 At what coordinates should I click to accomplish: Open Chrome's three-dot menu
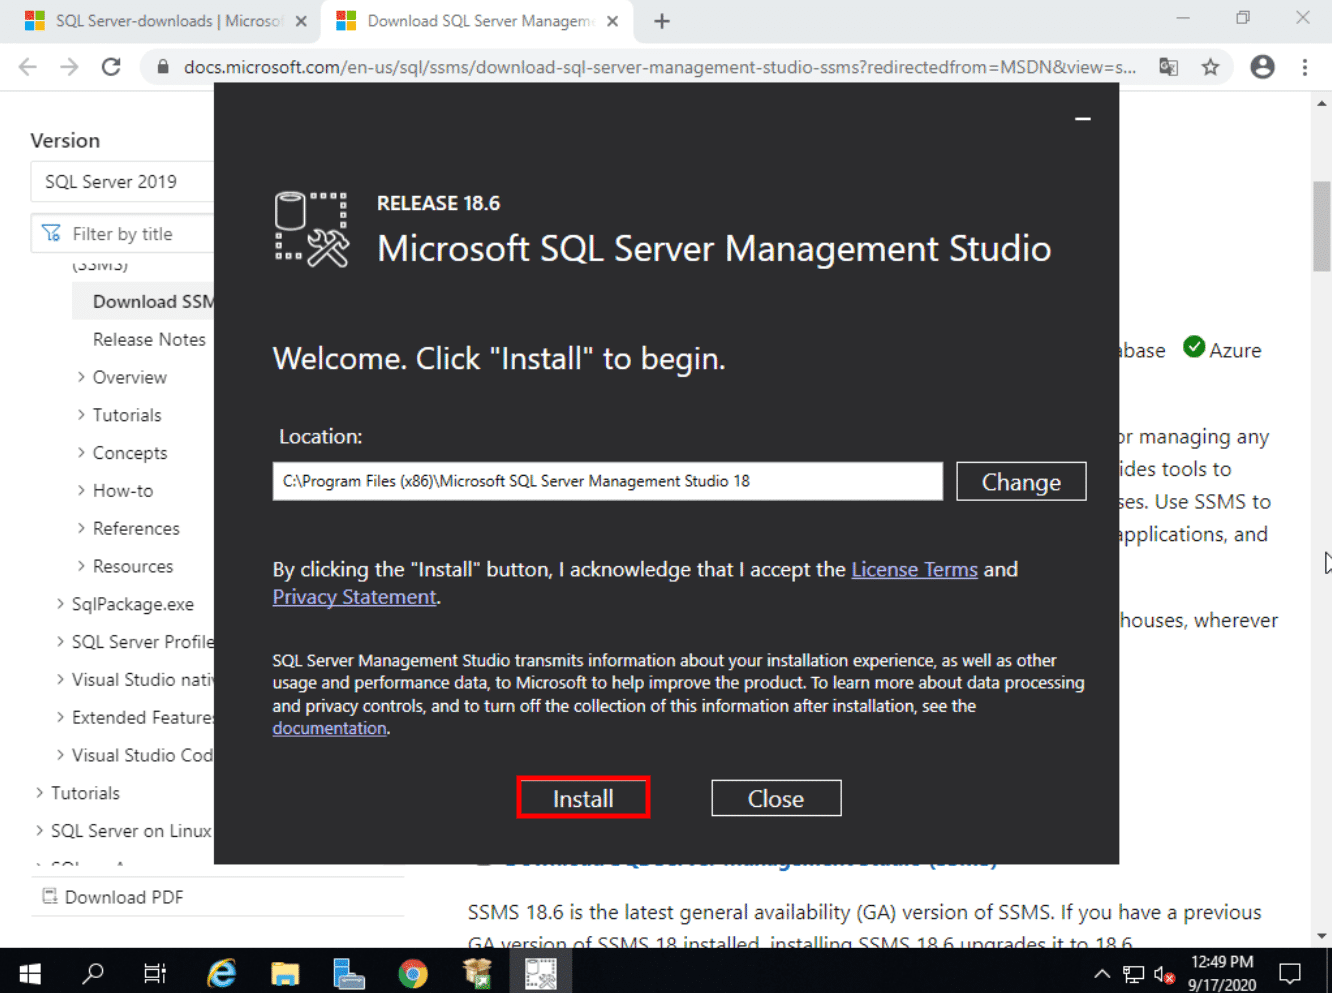[x=1305, y=67]
